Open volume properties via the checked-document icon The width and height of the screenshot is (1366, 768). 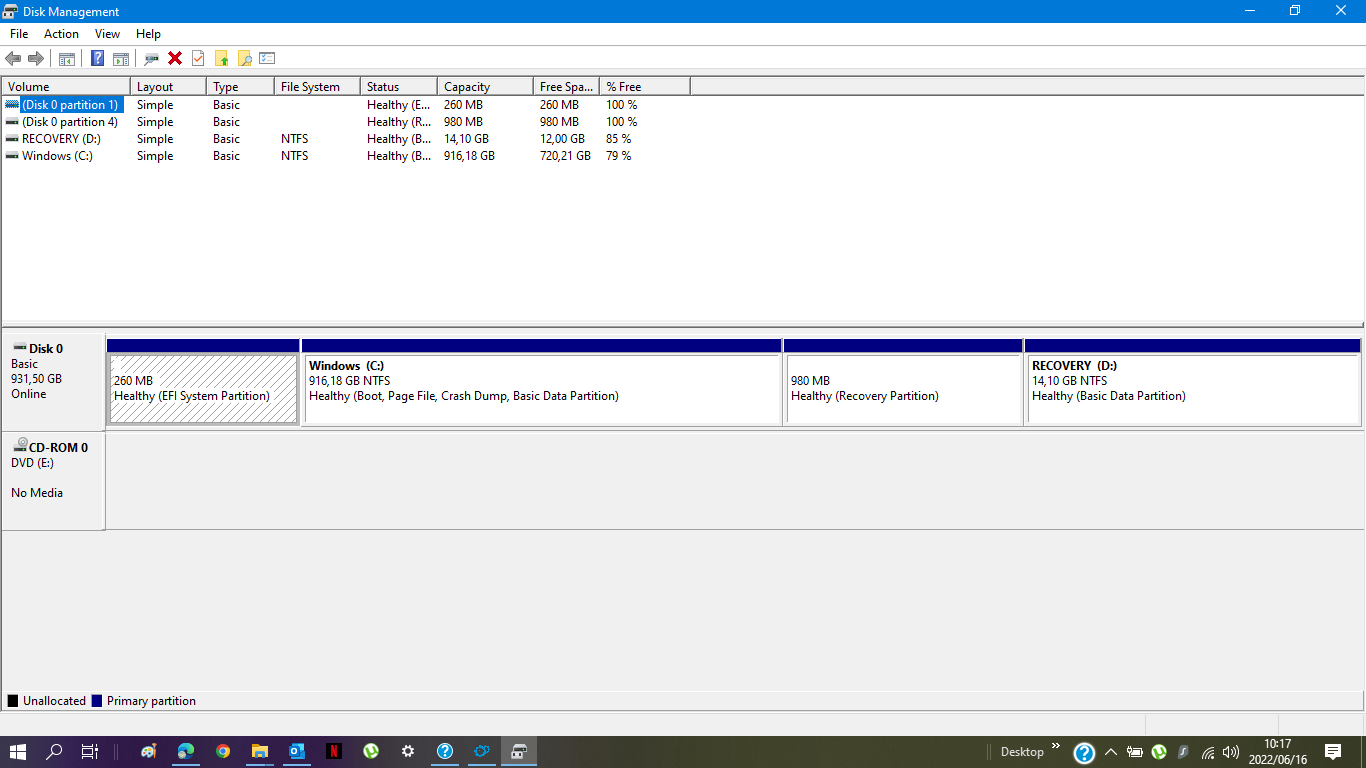(196, 58)
